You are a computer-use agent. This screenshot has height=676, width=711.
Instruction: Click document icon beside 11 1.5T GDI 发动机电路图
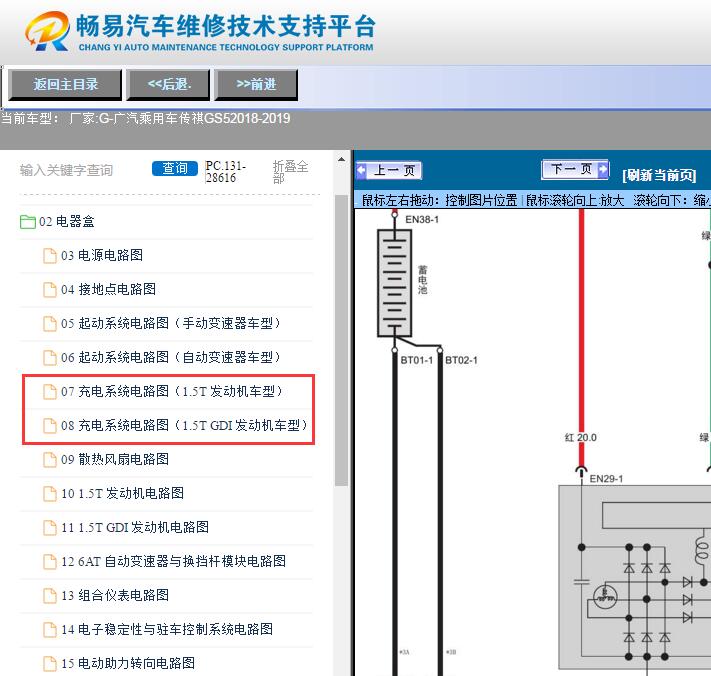[49, 528]
